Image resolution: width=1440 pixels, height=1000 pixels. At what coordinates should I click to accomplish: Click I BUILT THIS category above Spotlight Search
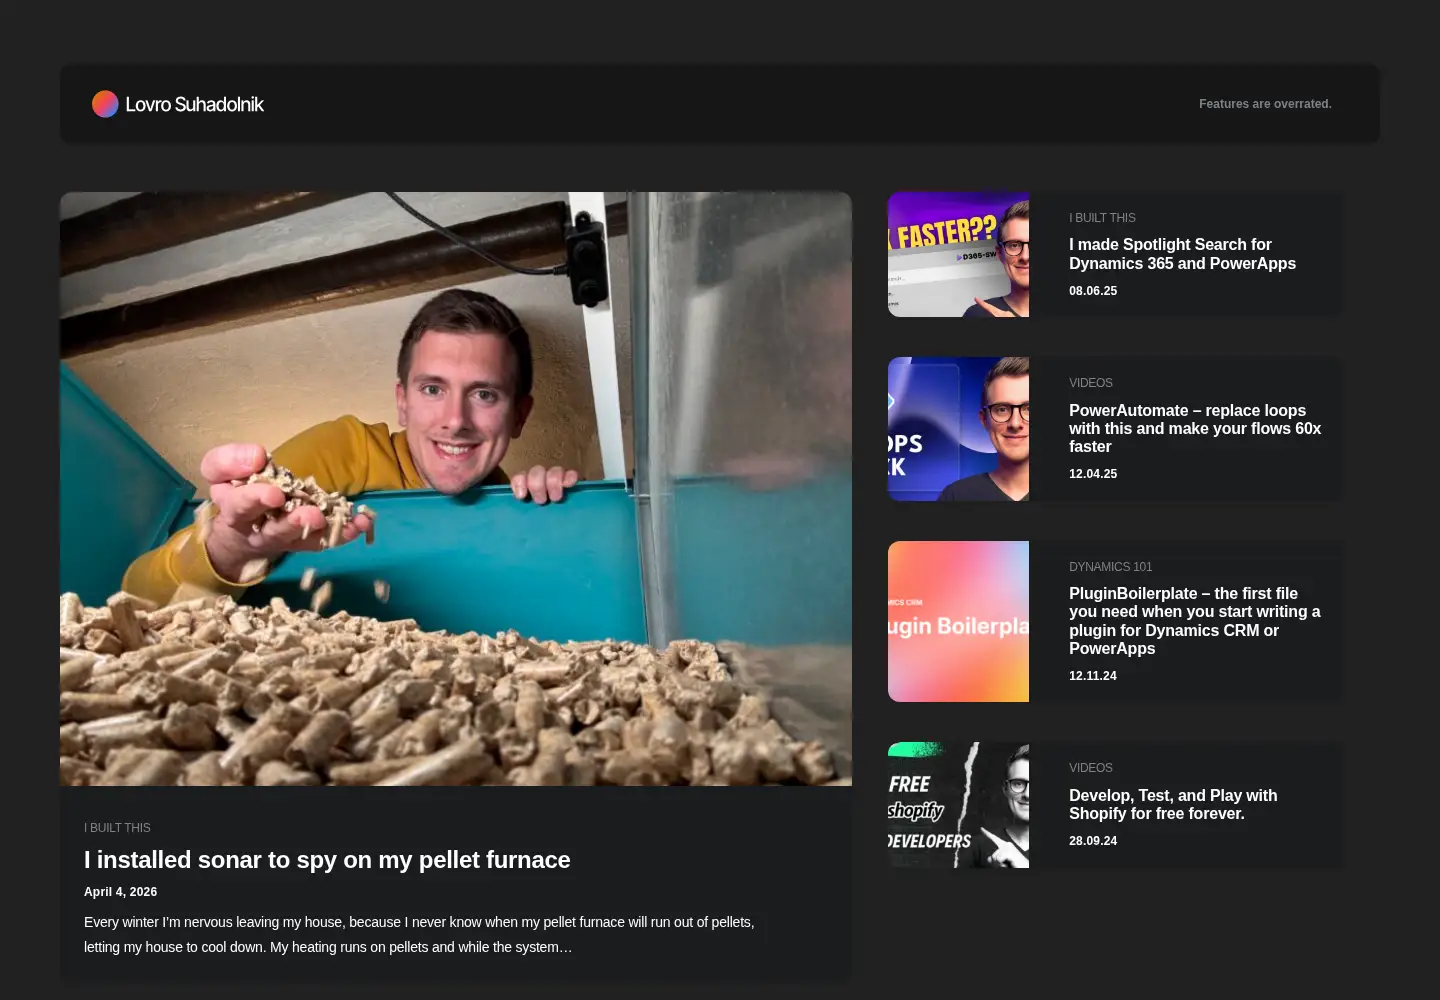1102,218
